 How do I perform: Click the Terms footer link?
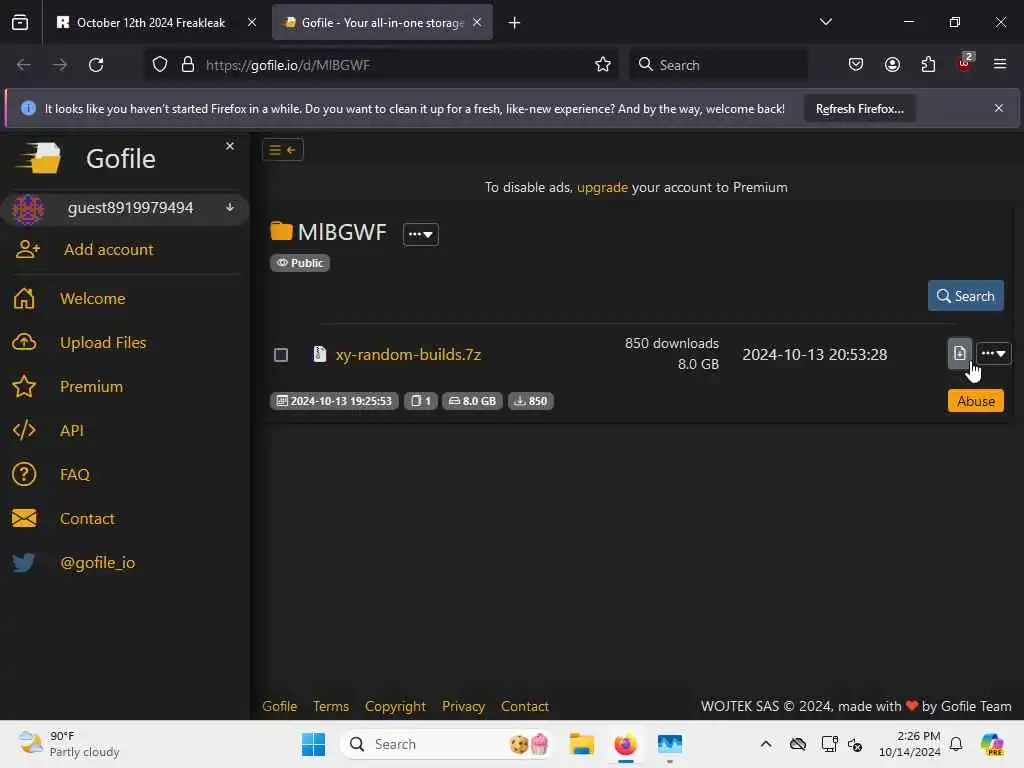coord(330,706)
